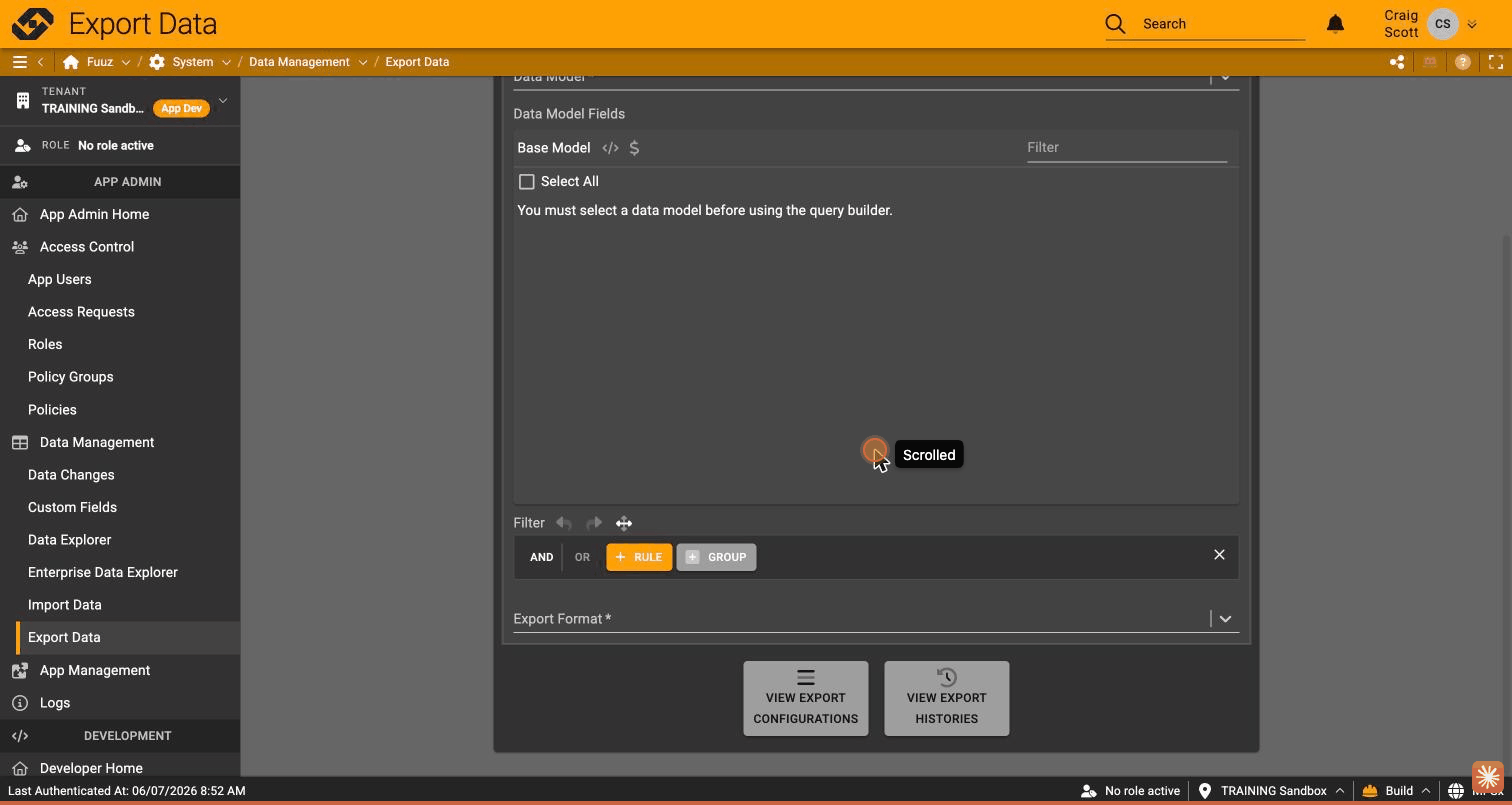Select the OR condition toggle

click(x=582, y=557)
